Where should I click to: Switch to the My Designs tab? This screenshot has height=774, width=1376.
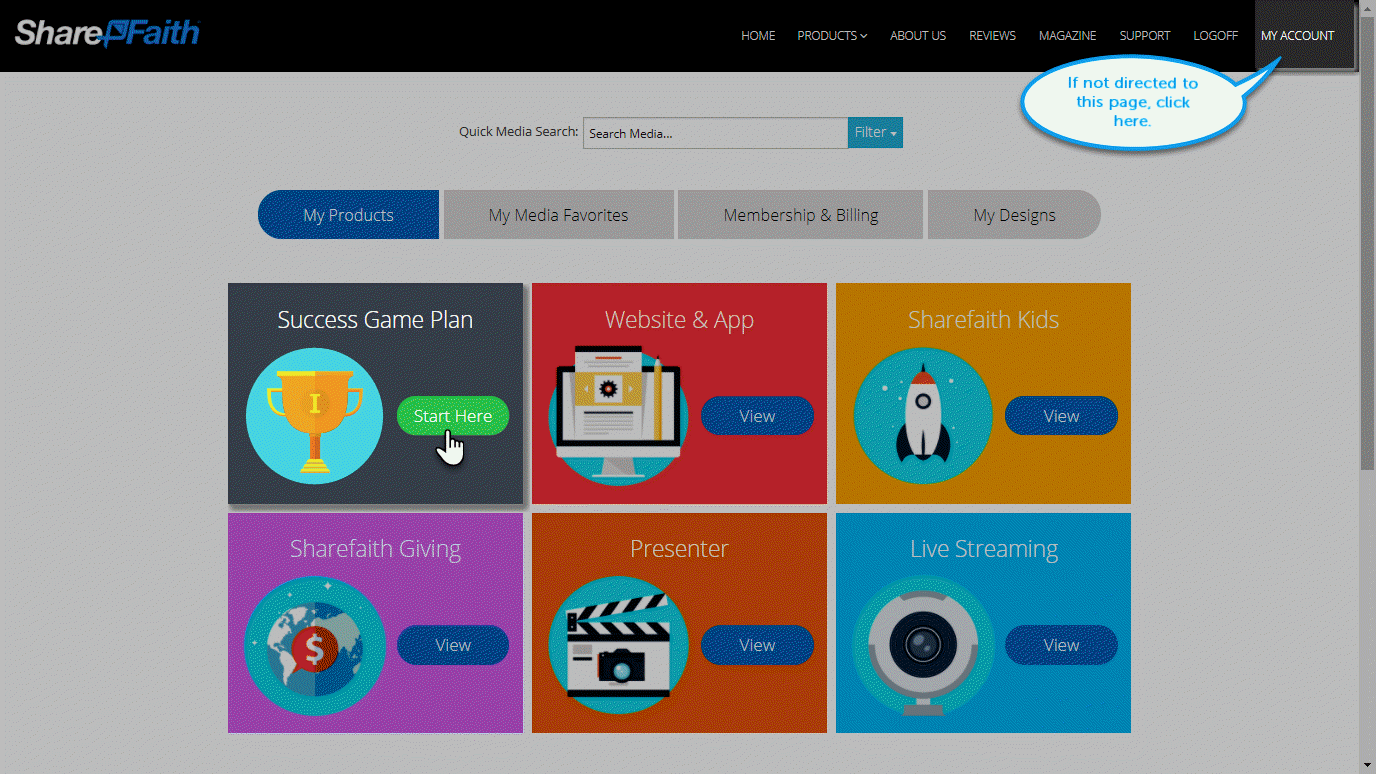[1014, 215]
